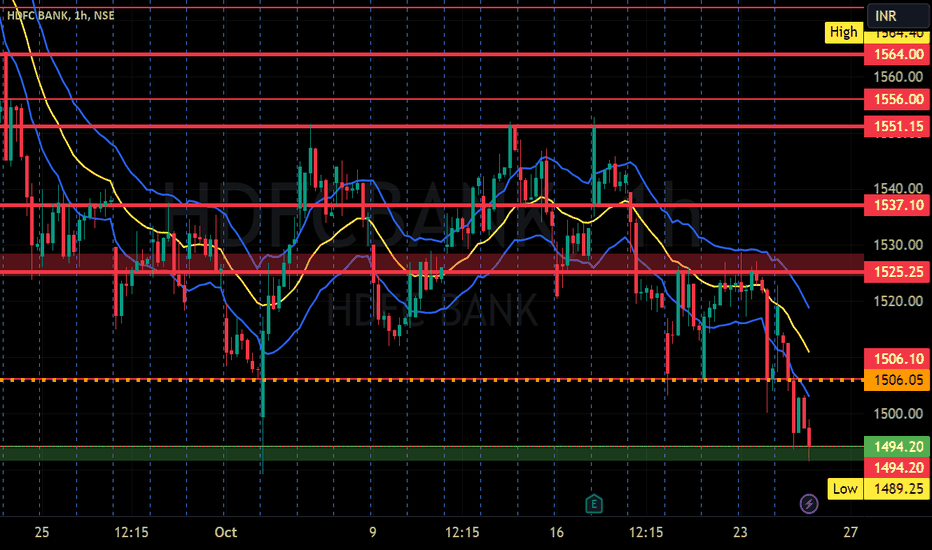Click the 1500.00 axis price tick

point(898,413)
